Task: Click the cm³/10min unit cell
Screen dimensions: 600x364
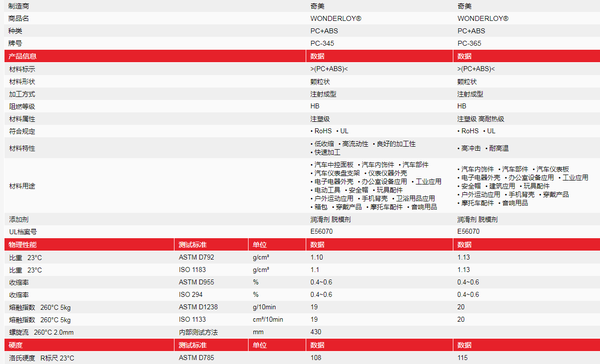Action: 267,319
